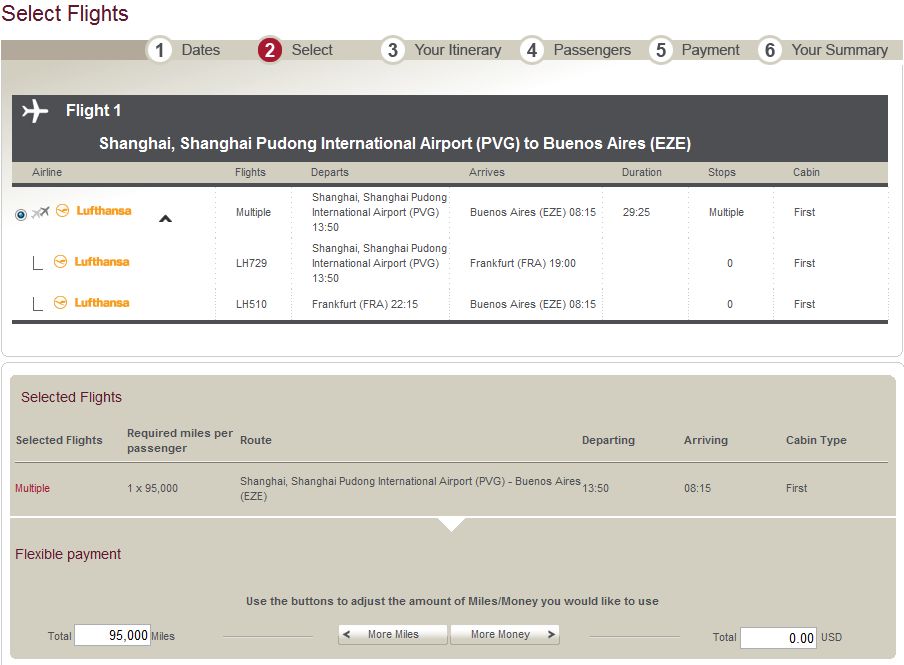Click the Multiple link under Selected Flights

coord(32,489)
